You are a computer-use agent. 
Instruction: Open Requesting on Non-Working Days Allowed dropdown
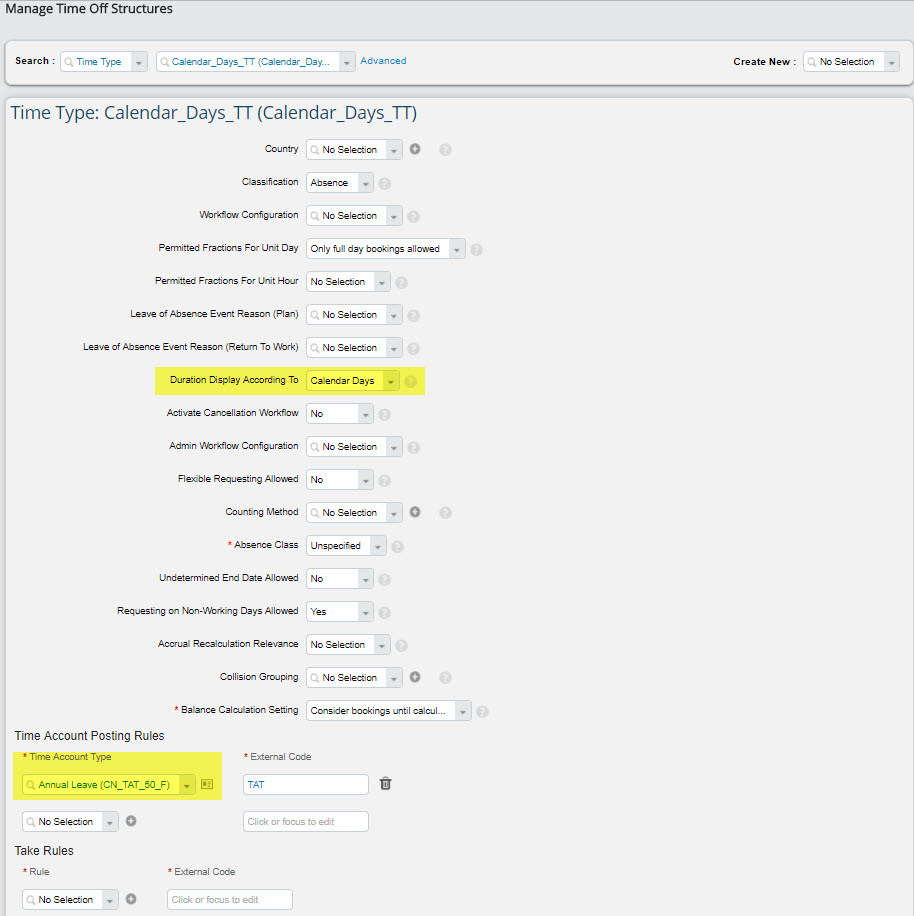click(366, 612)
